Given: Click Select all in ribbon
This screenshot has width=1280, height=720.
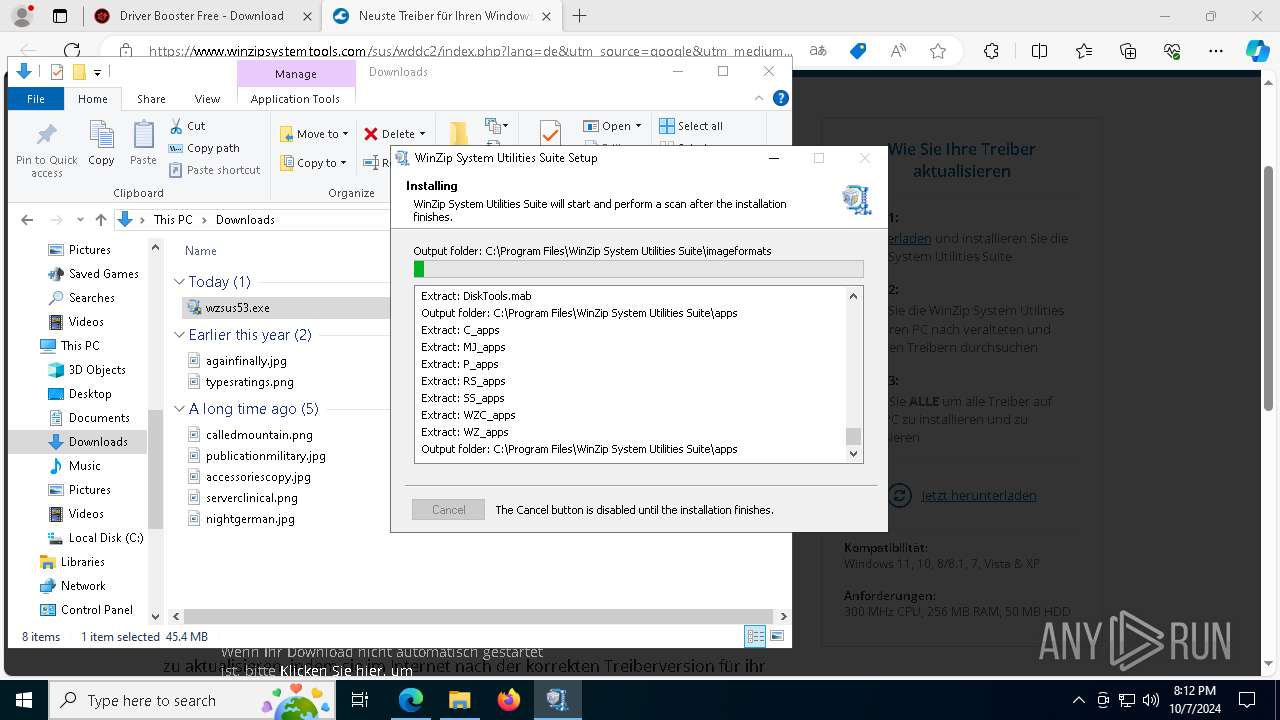Looking at the screenshot, I should click(x=691, y=126).
